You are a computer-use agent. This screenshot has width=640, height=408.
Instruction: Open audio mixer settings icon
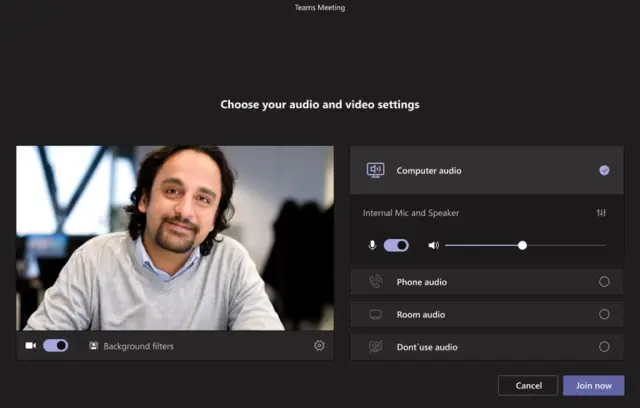(x=601, y=213)
